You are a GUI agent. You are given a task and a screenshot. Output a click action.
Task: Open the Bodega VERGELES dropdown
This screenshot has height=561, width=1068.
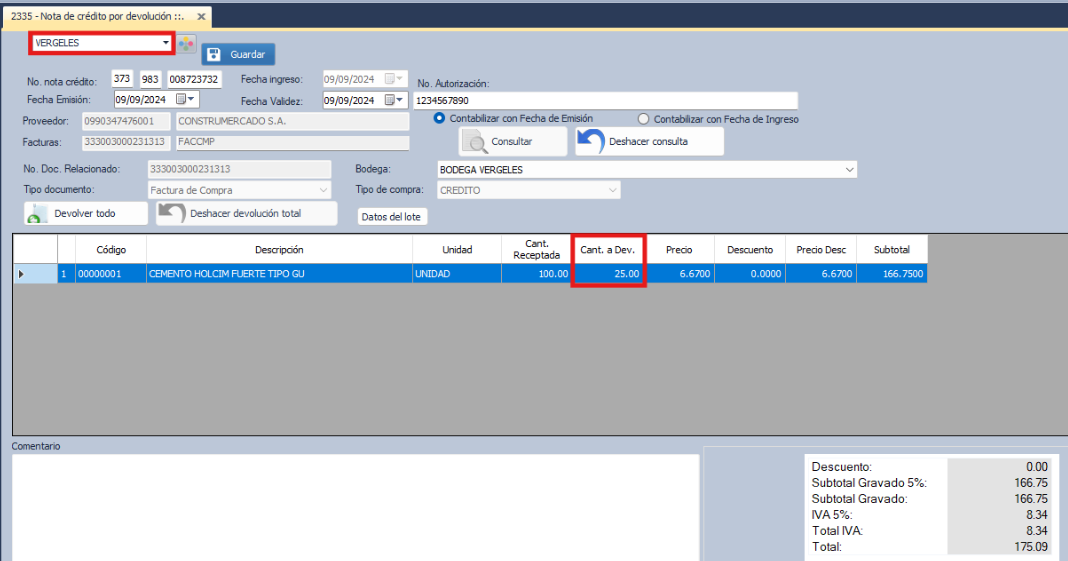point(849,170)
